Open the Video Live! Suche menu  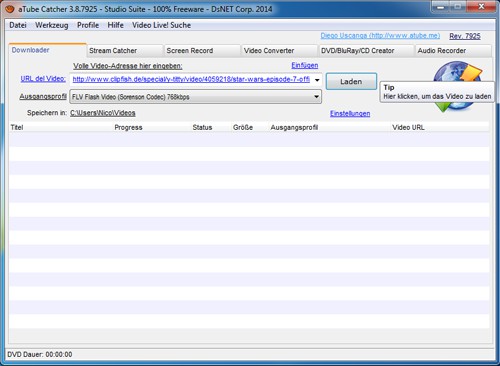click(161, 25)
